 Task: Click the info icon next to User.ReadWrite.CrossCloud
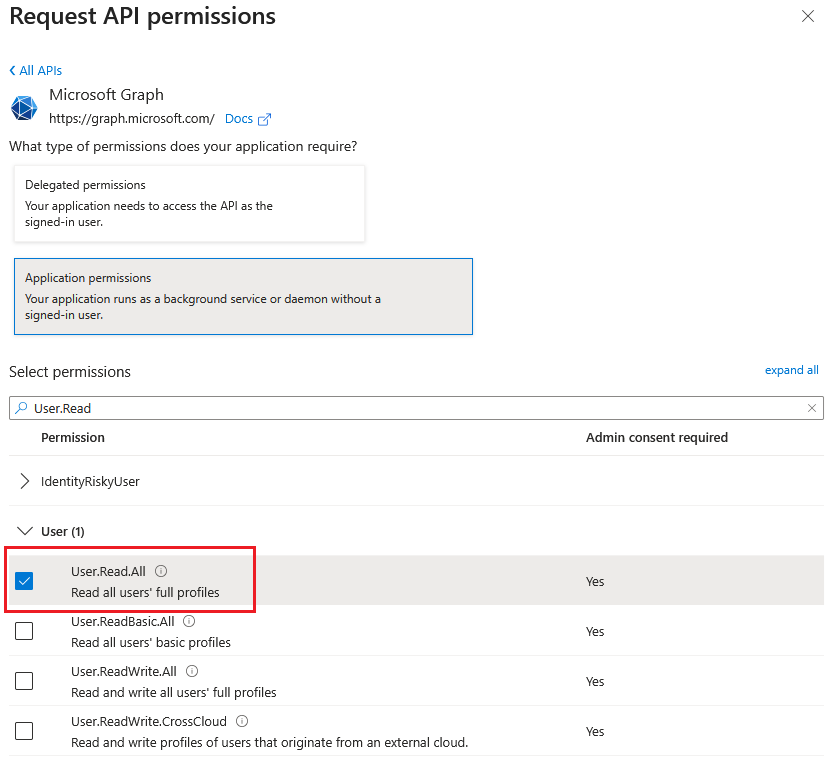242,721
